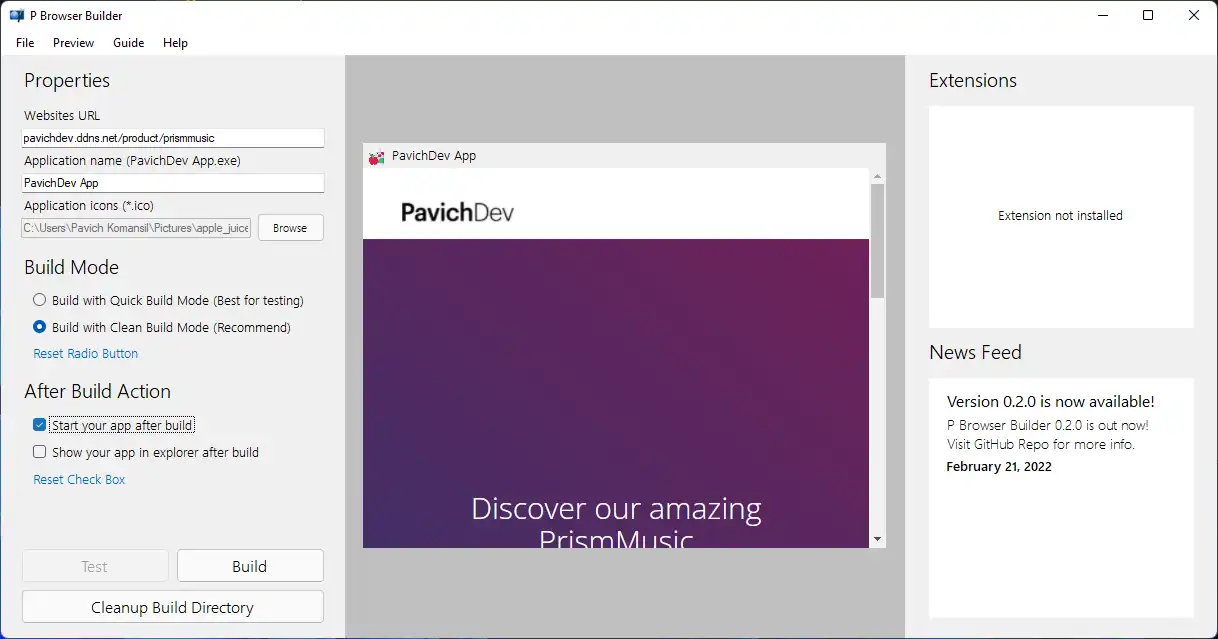
Task: Click the 'Extensions' panel heading
Action: tap(973, 81)
